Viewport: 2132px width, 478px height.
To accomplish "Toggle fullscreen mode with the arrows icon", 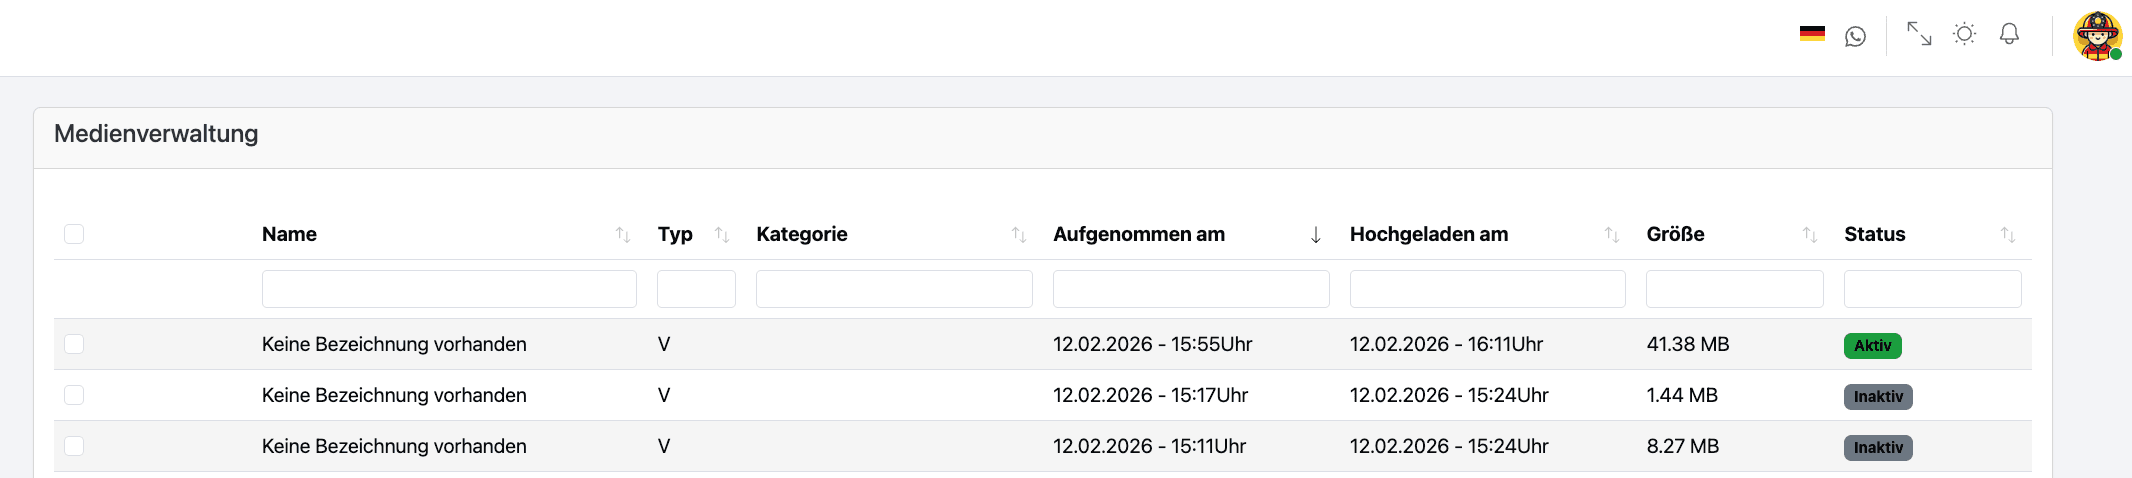I will coord(1918,34).
